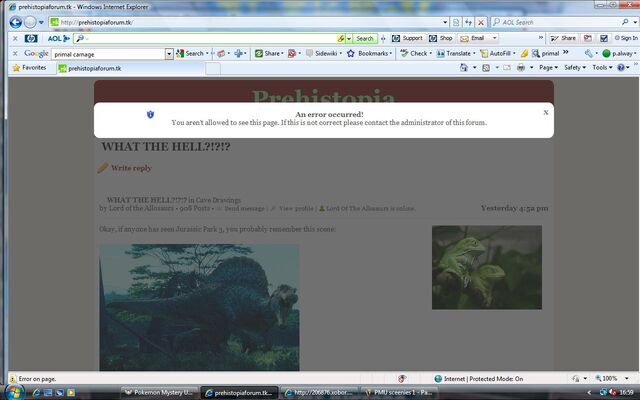640x400 pixels.
Task: Open the Google toolbar Share menu
Action: tap(269, 53)
